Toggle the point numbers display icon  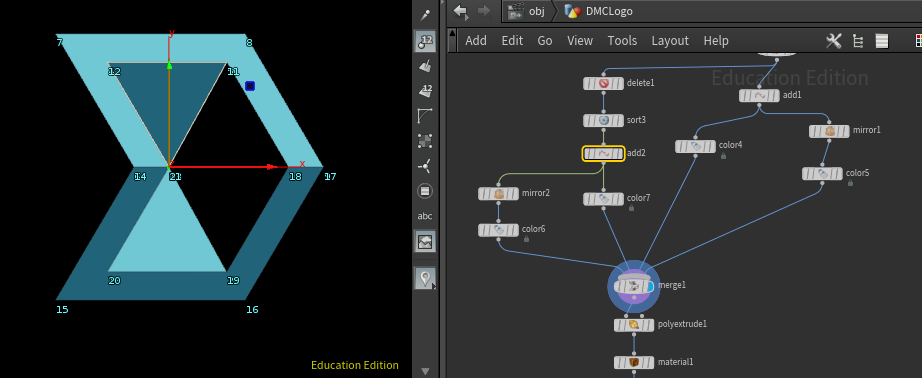click(x=425, y=41)
